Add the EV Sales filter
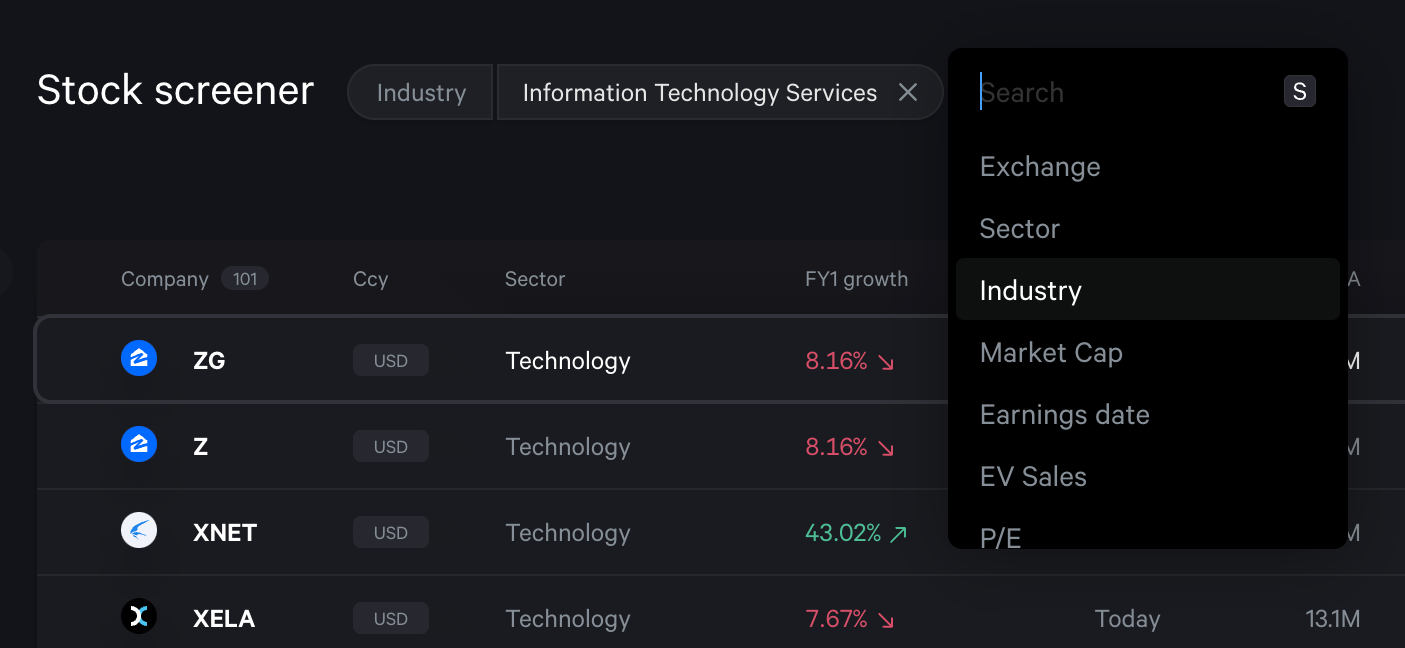Screen dimensions: 1405x648 [1033, 477]
